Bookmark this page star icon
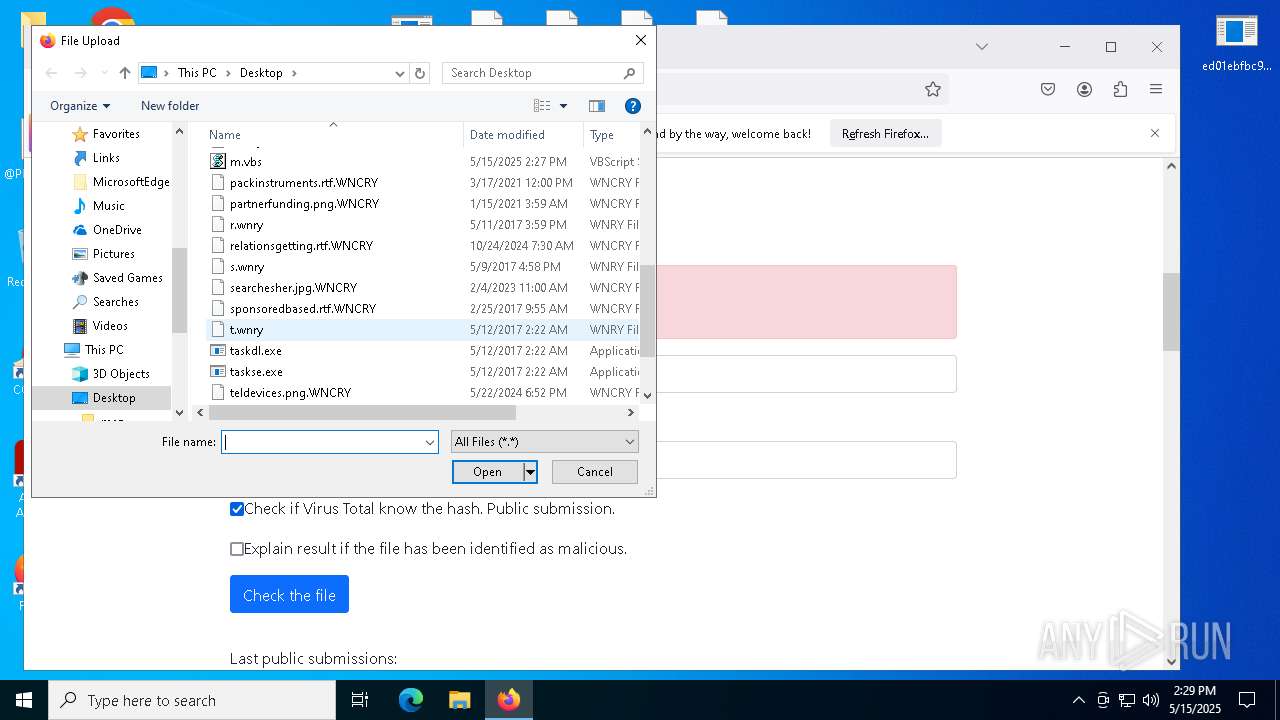The image size is (1280, 720). [x=933, y=89]
